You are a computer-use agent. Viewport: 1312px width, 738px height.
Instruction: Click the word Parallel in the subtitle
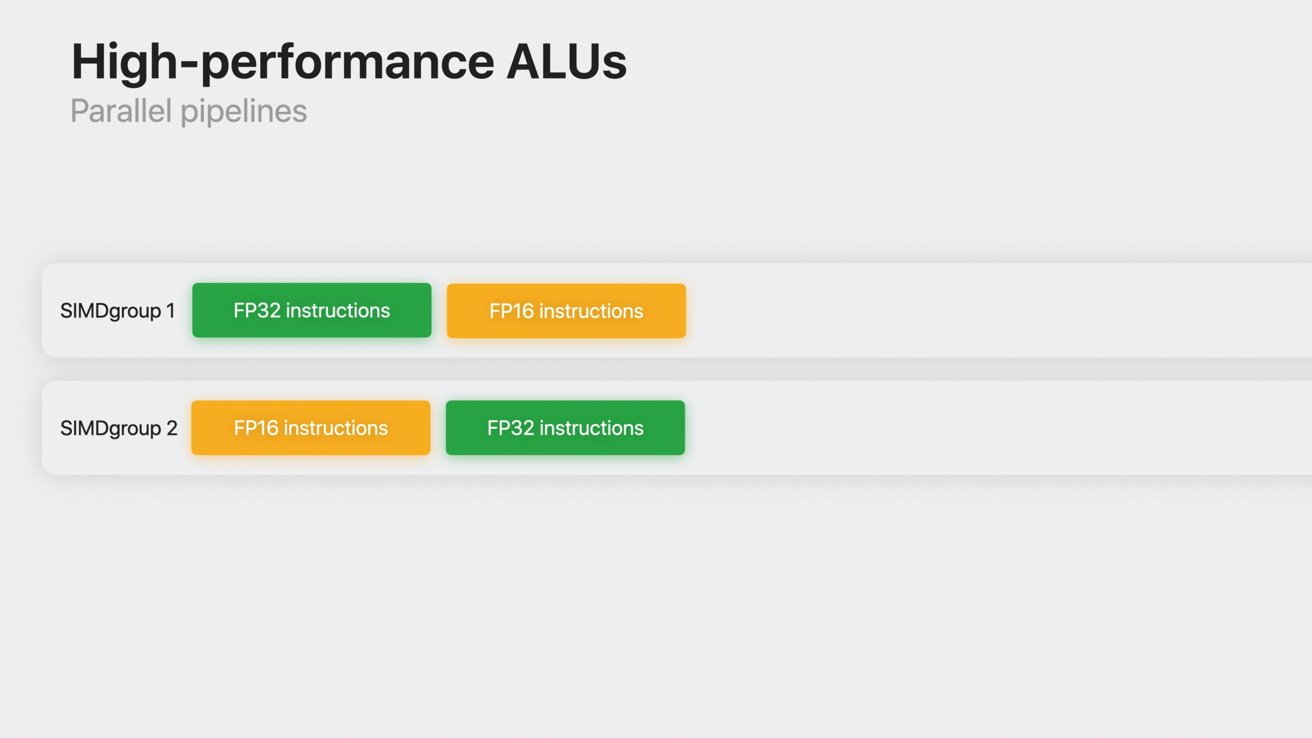[x=121, y=110]
